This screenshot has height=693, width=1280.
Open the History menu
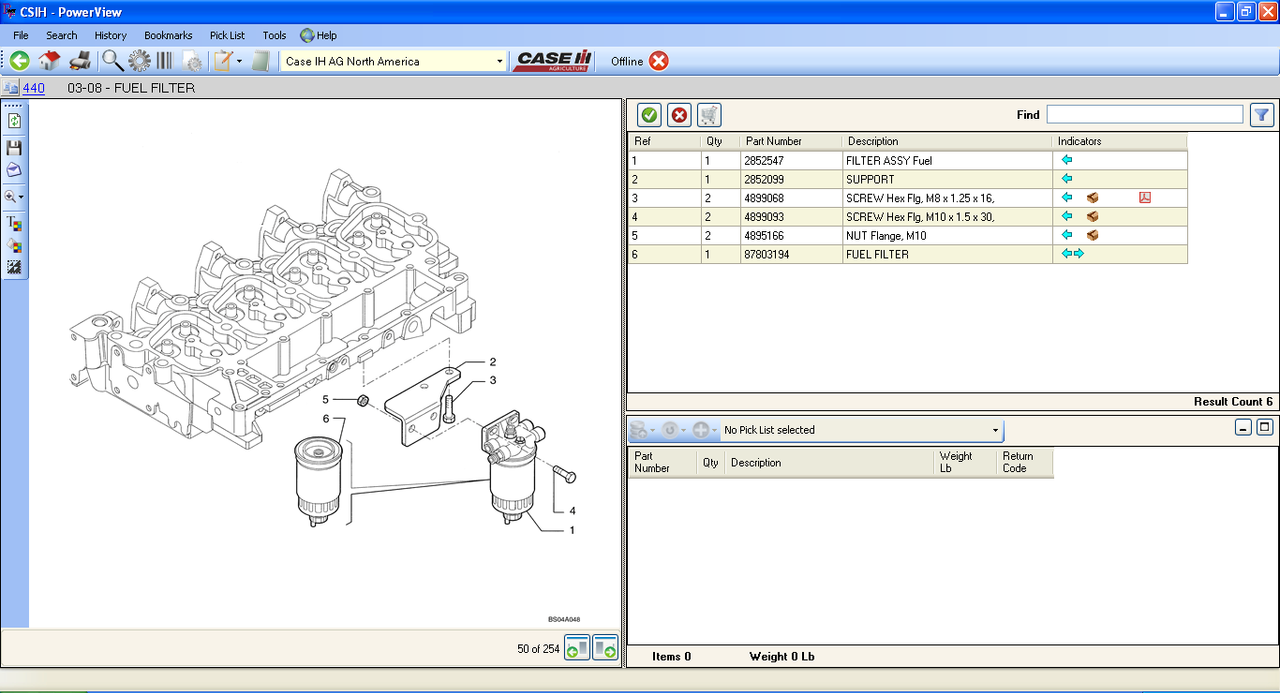(111, 35)
